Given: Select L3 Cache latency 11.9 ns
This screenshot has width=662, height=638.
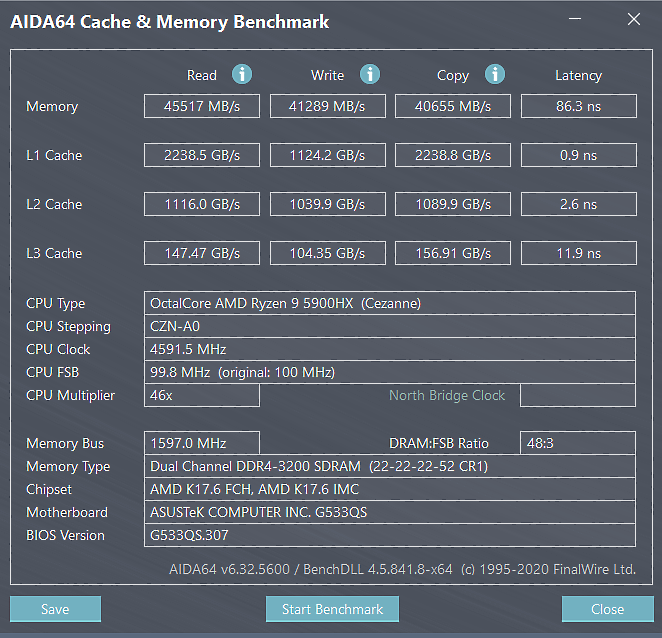Looking at the screenshot, I should (579, 253).
